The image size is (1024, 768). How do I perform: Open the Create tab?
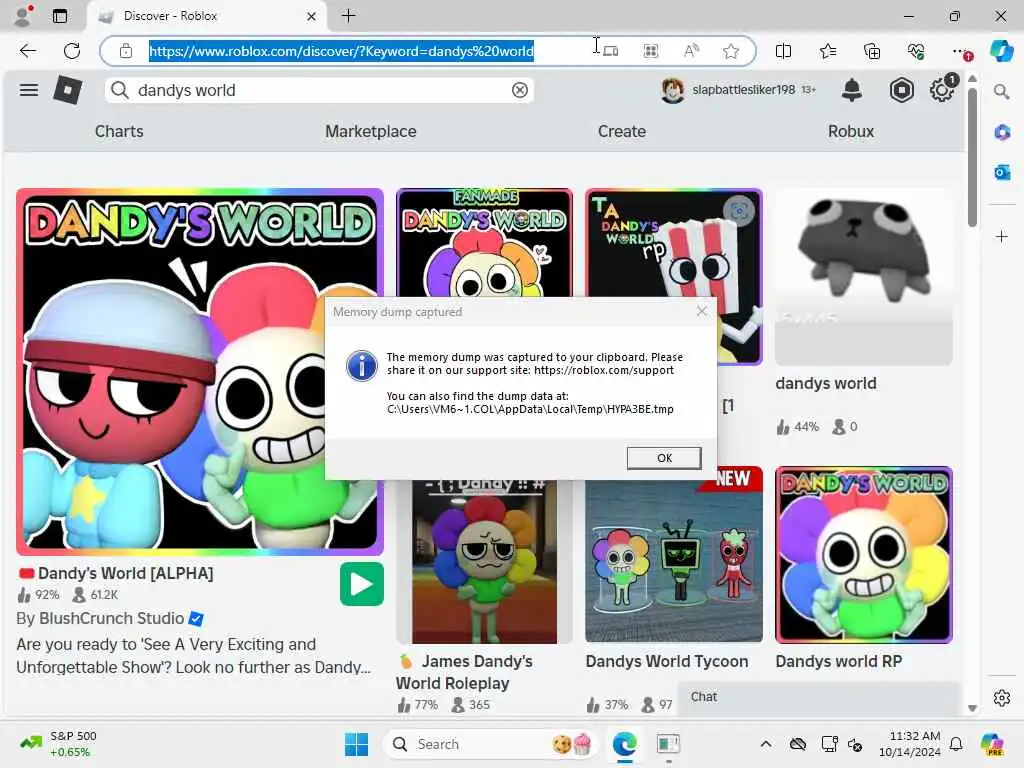coord(622,131)
